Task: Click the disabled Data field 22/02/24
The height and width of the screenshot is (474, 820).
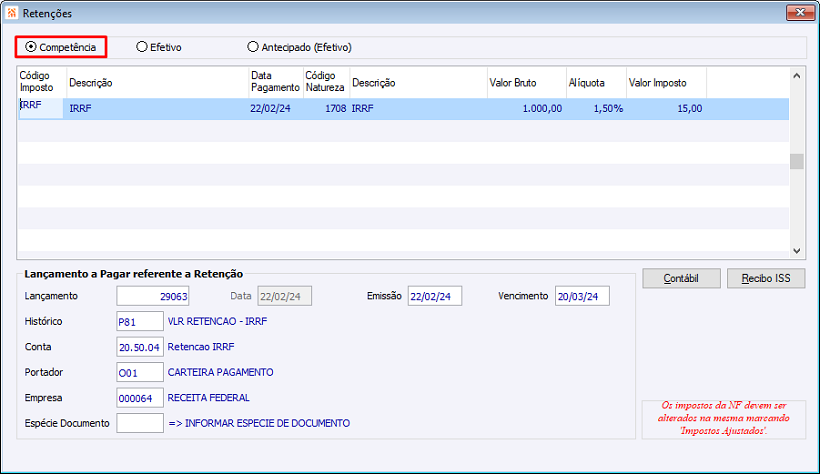Action: [284, 296]
